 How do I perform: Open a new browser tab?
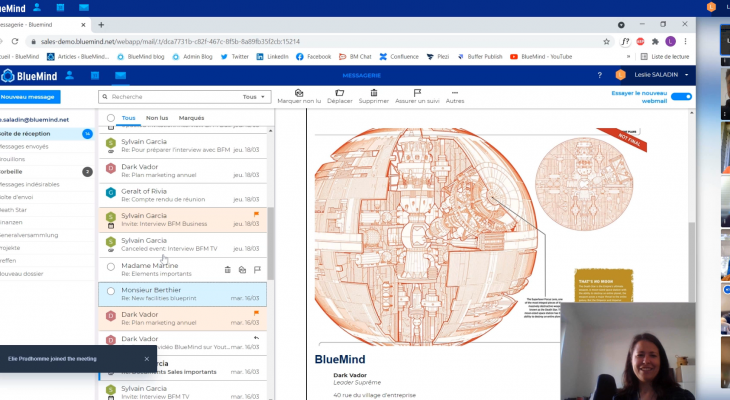click(x=101, y=25)
